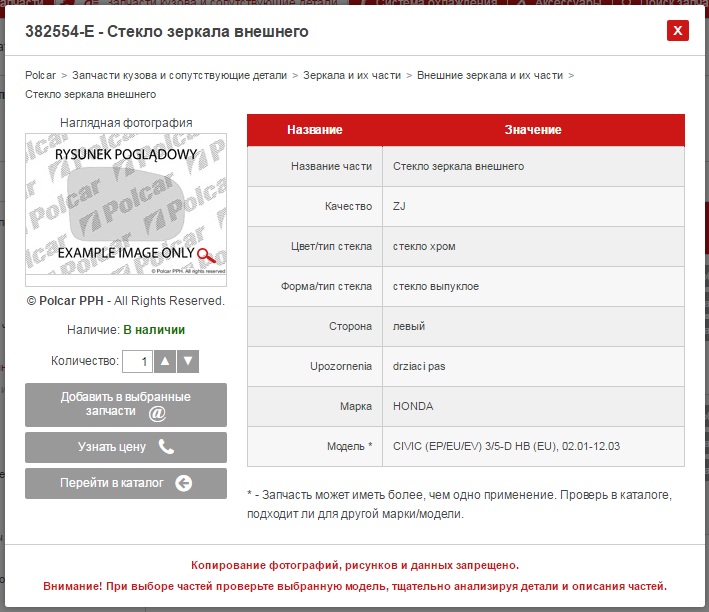Click the left arrow icon on catalog button
Screen dimensions: 709x612
point(183,483)
